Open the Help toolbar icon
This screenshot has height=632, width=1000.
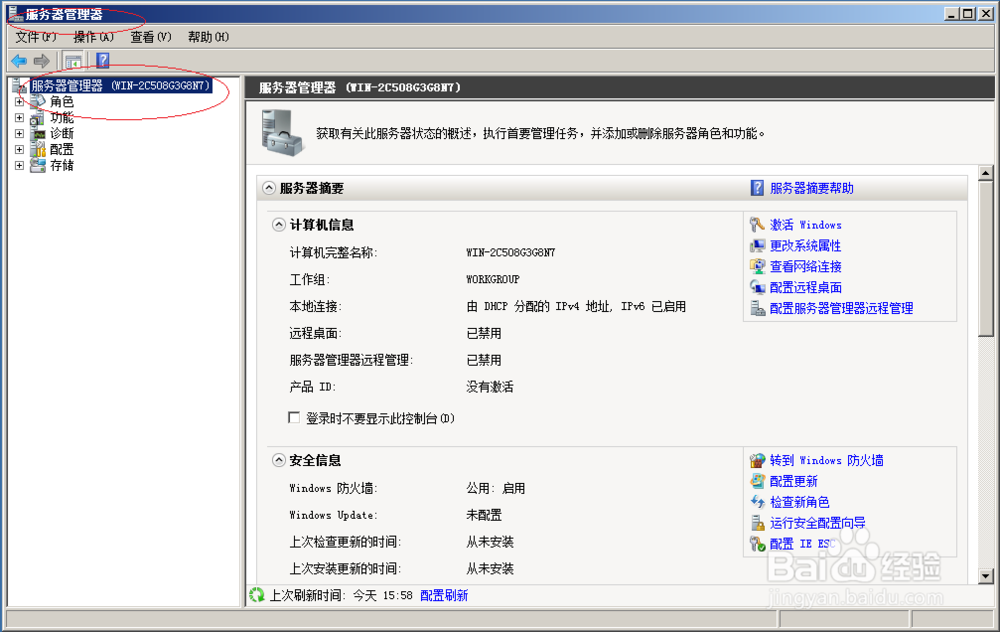tap(103, 61)
